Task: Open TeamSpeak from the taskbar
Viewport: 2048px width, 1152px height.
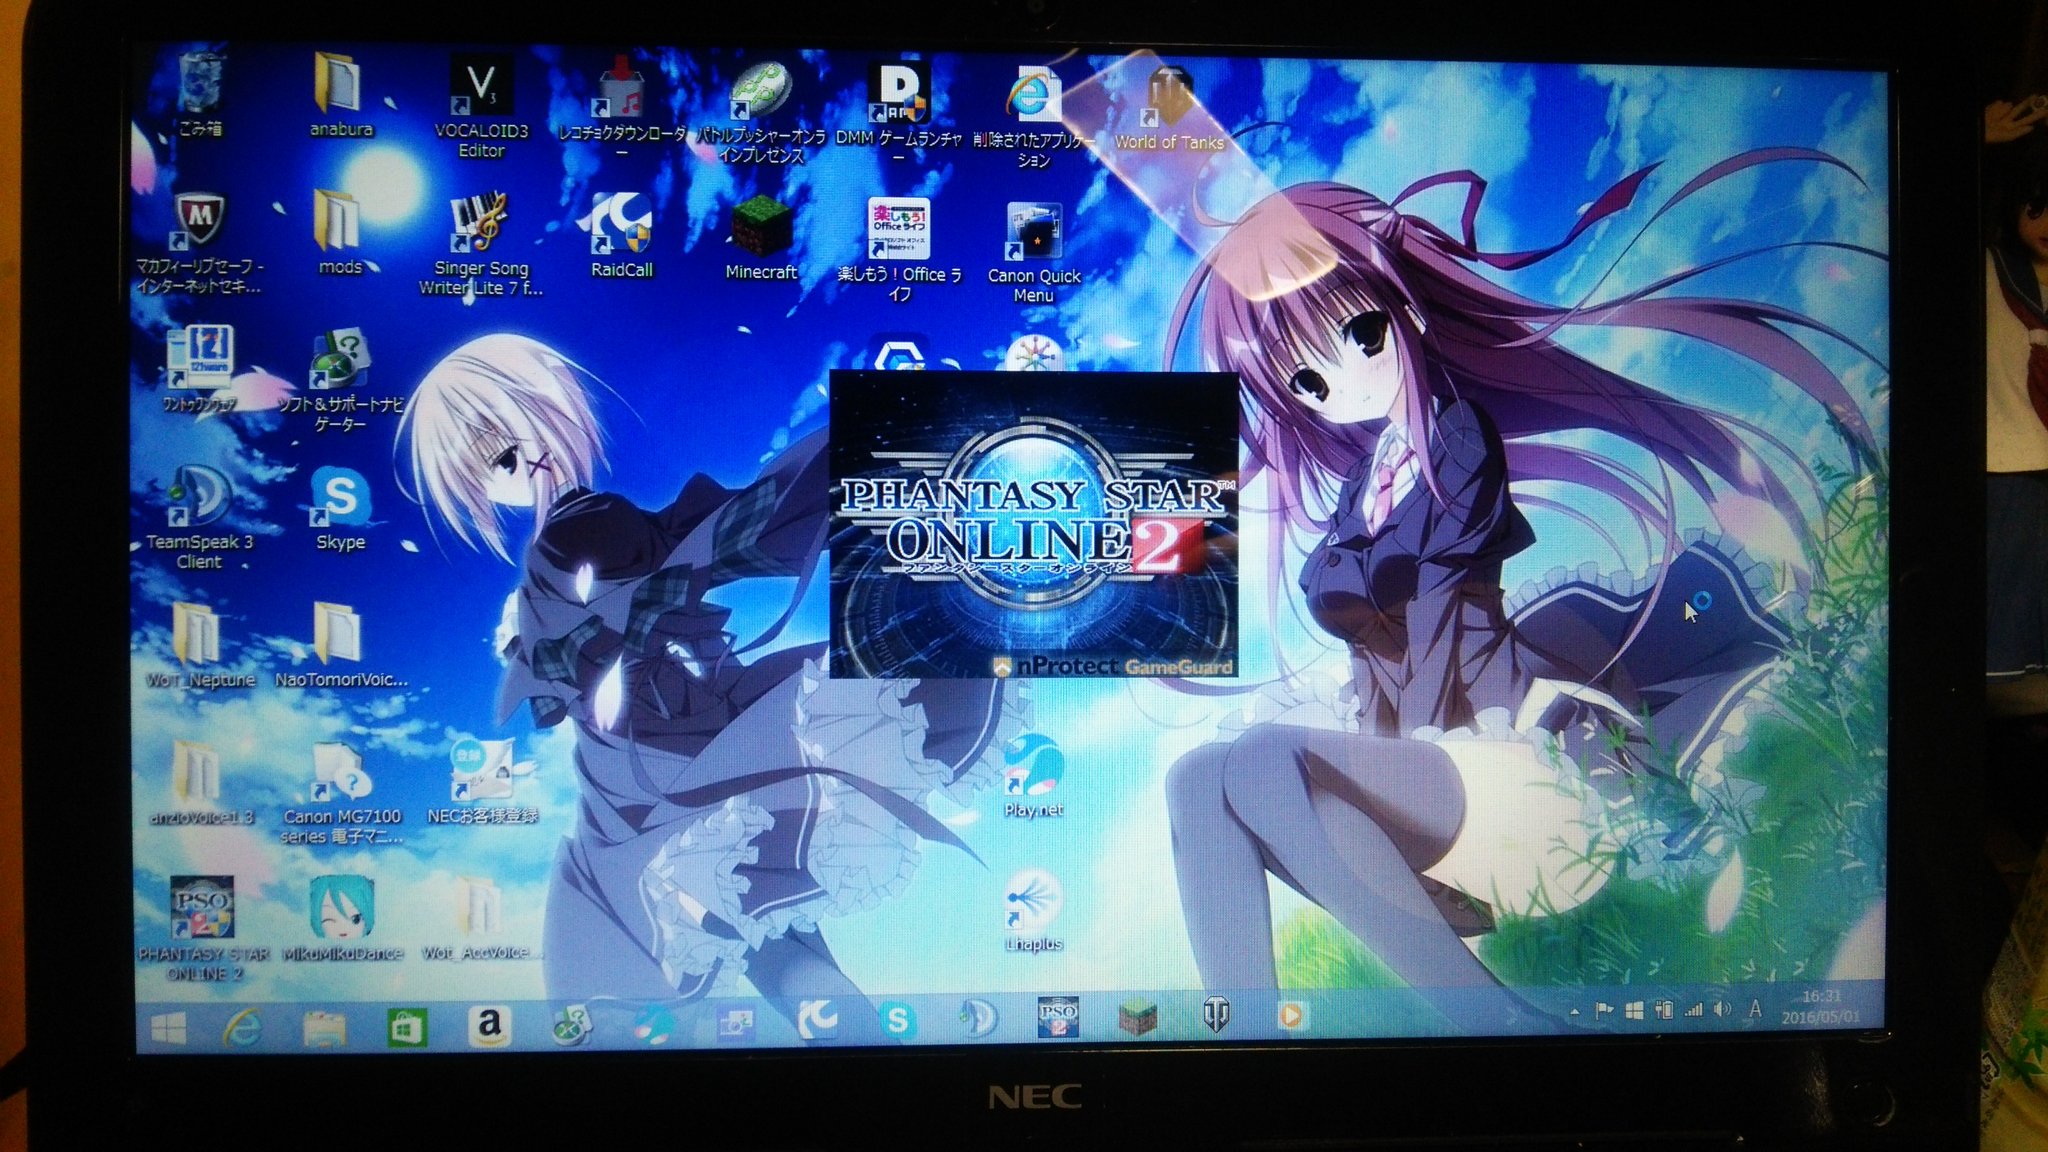Action: point(977,1019)
